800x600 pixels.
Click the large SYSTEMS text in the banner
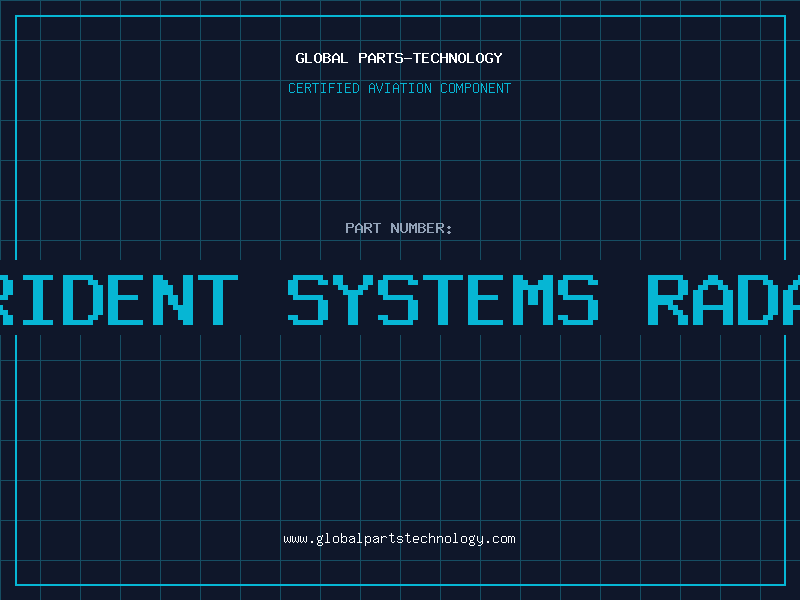(443, 299)
